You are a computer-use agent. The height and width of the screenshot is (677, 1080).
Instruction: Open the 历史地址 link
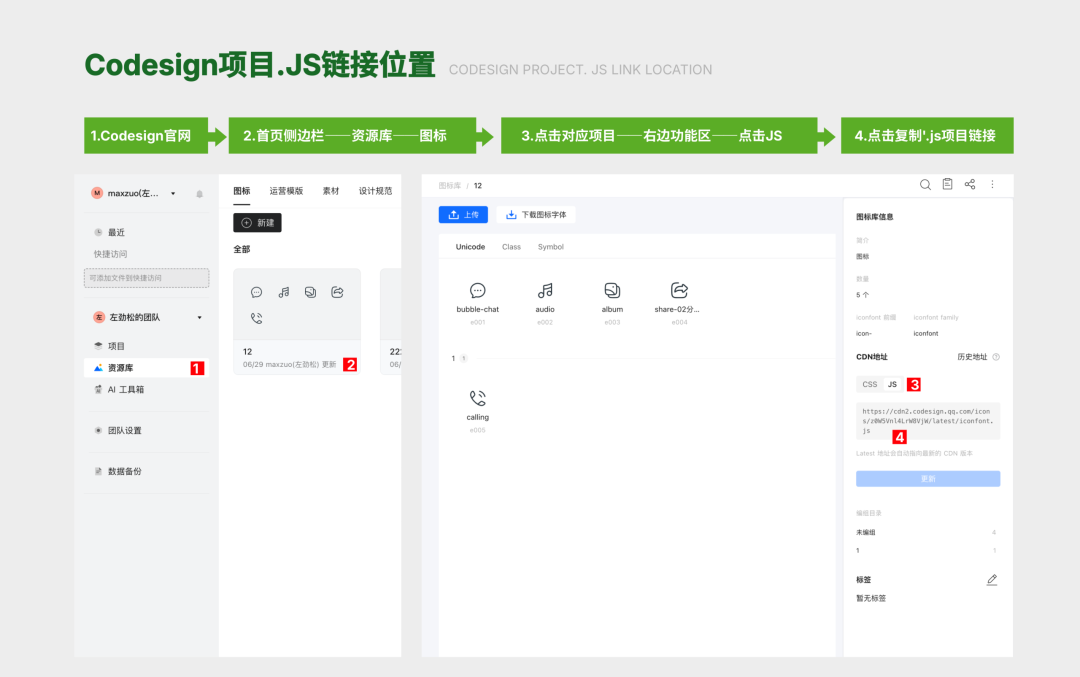click(x=972, y=357)
